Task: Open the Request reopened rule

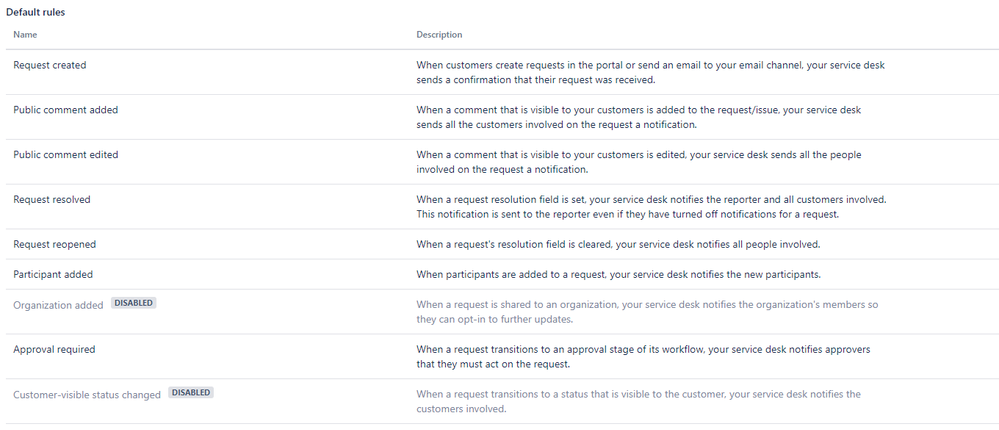Action: coord(54,244)
